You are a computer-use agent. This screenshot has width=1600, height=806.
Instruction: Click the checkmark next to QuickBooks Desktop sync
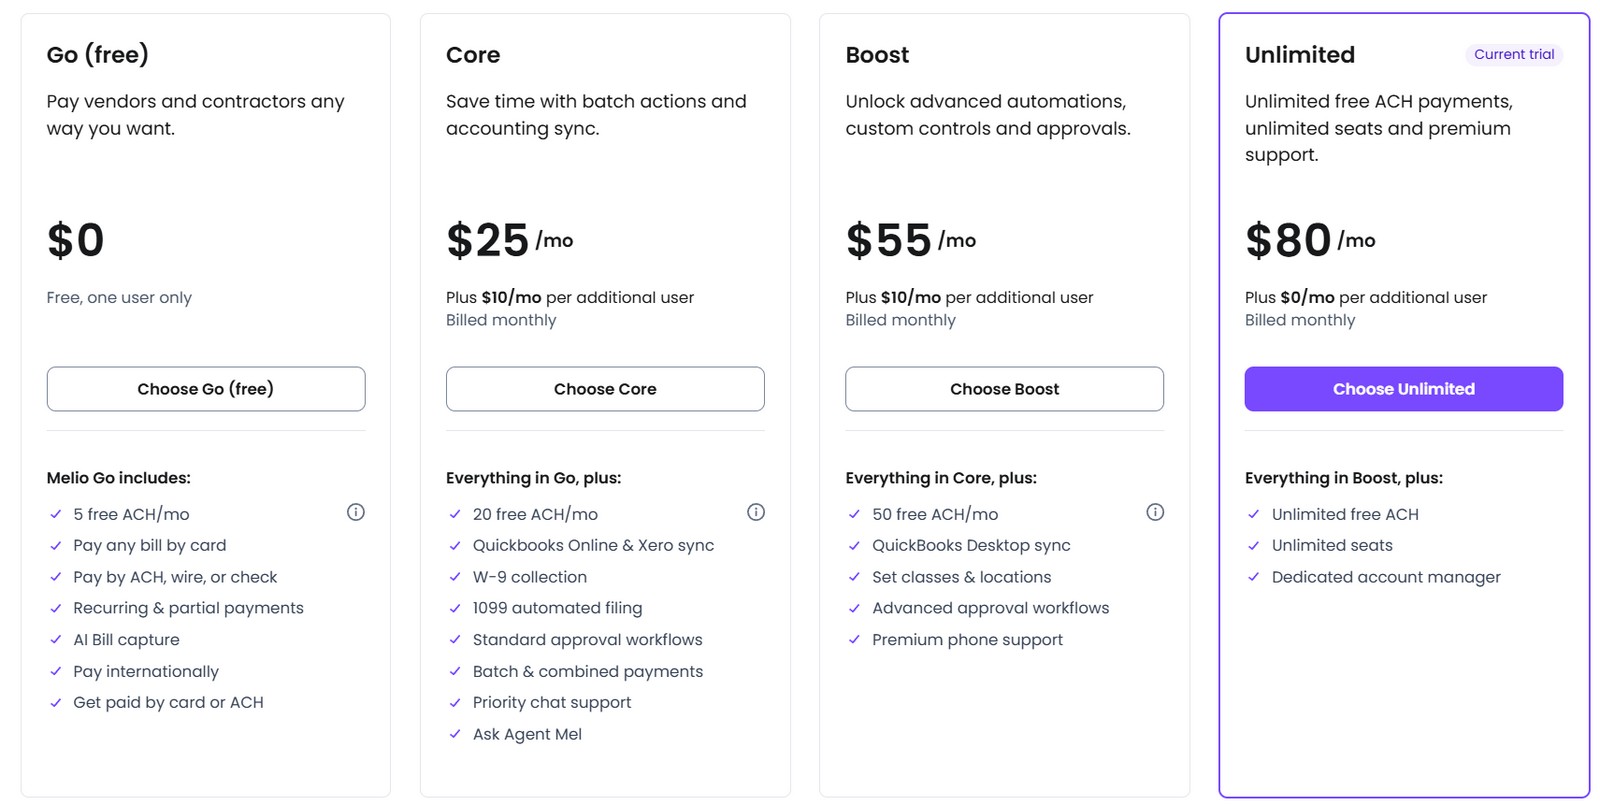click(854, 545)
